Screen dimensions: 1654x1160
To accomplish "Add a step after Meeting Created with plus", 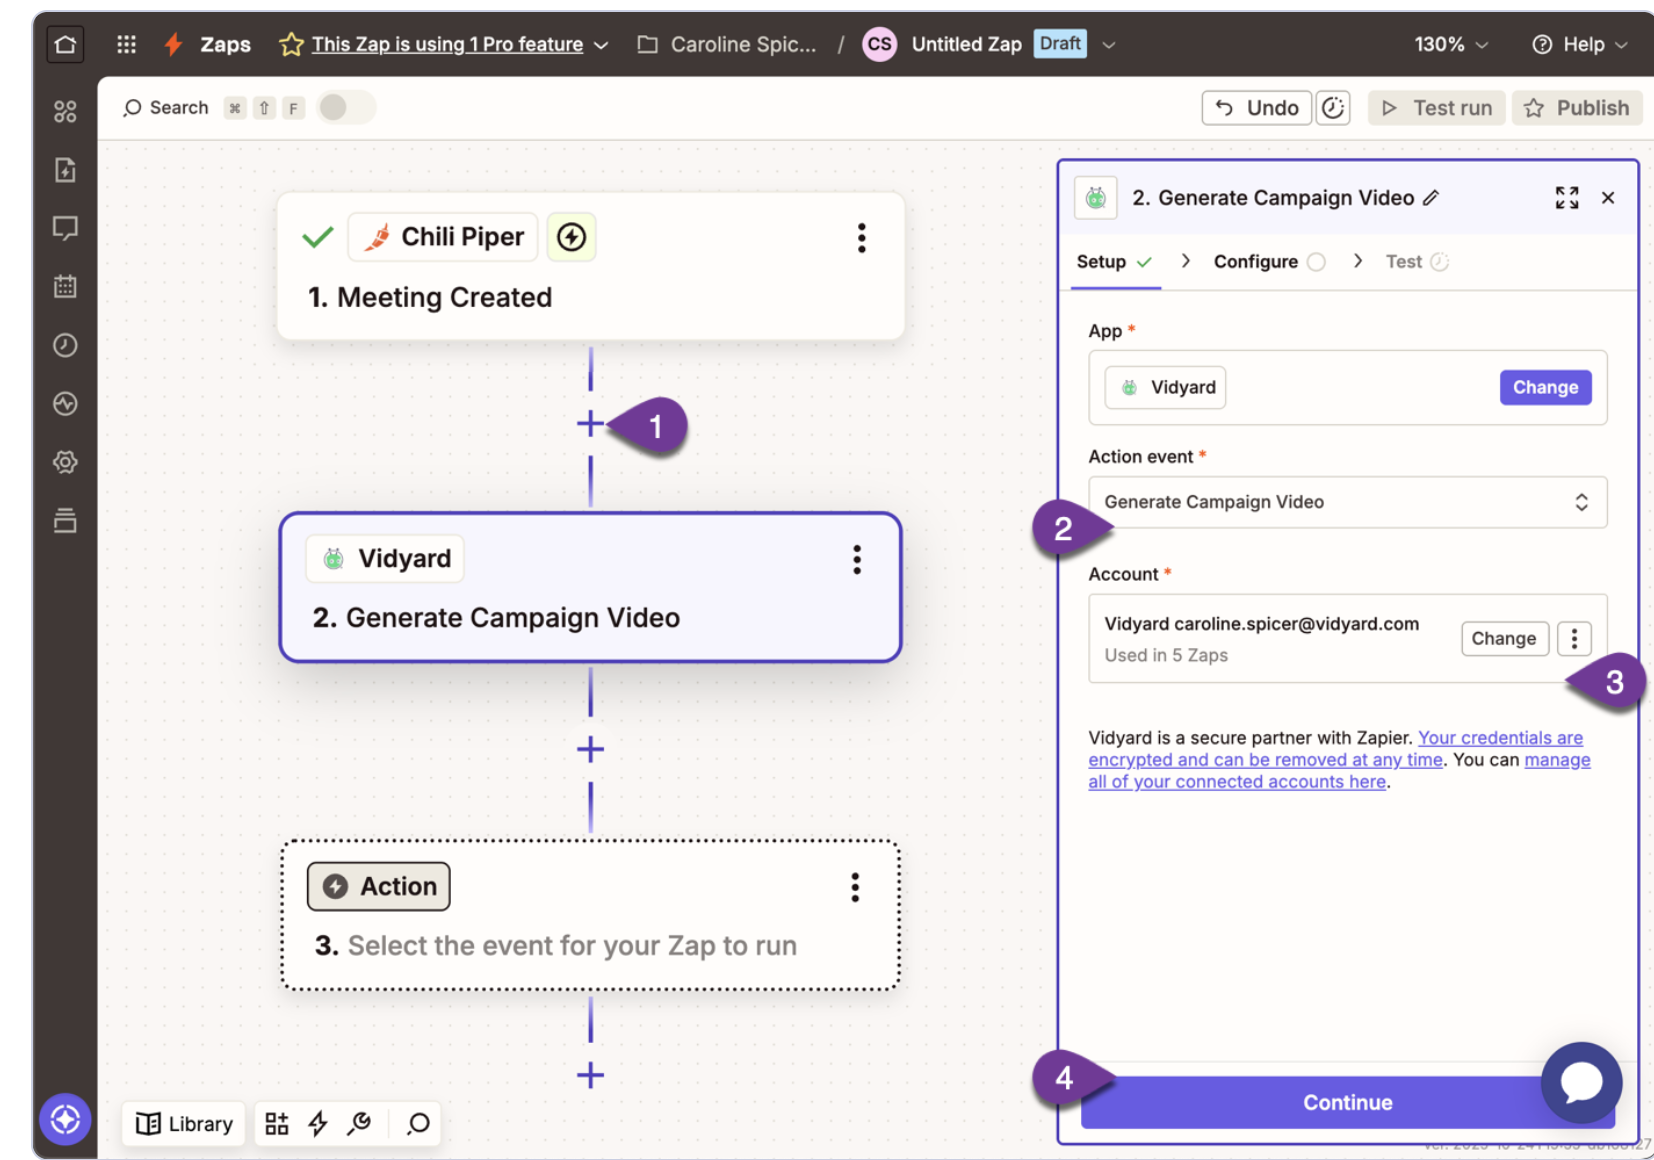I will (x=590, y=424).
